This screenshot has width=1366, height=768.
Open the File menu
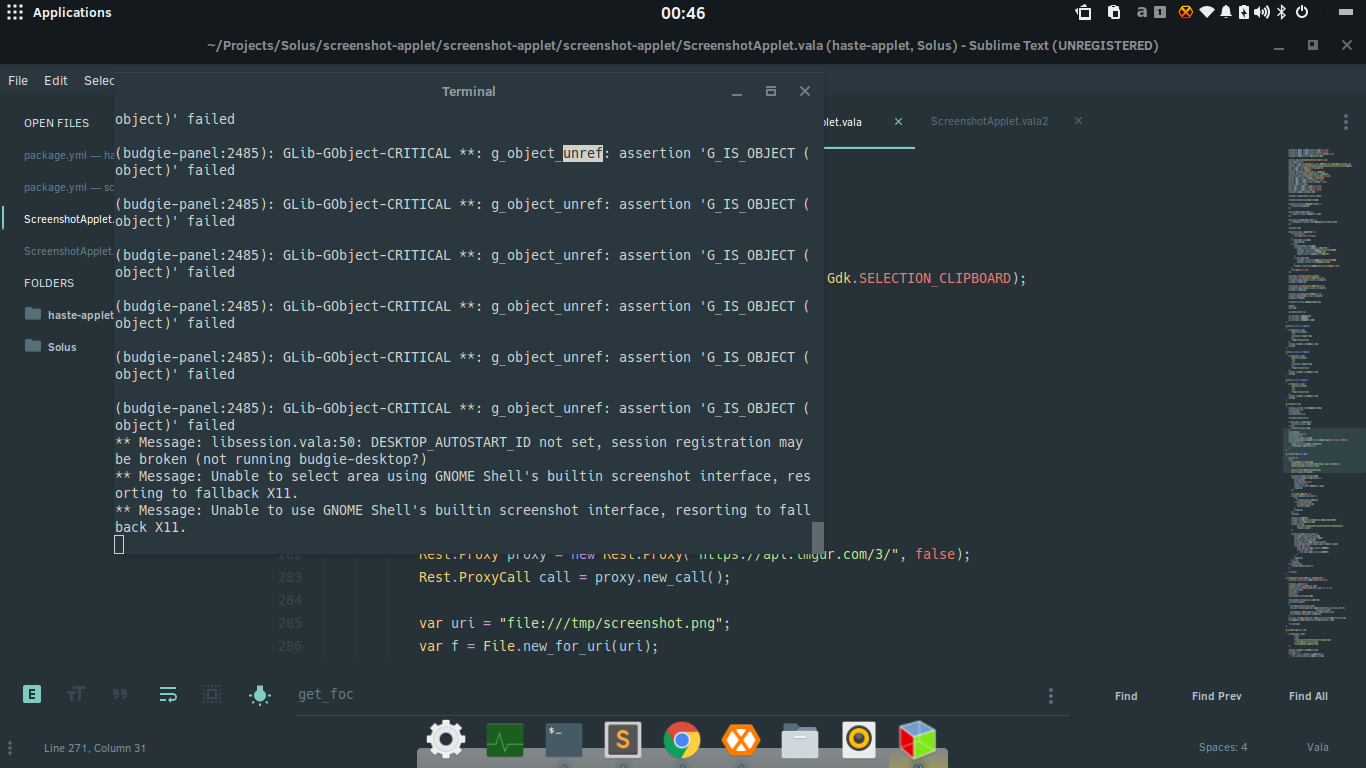[18, 81]
